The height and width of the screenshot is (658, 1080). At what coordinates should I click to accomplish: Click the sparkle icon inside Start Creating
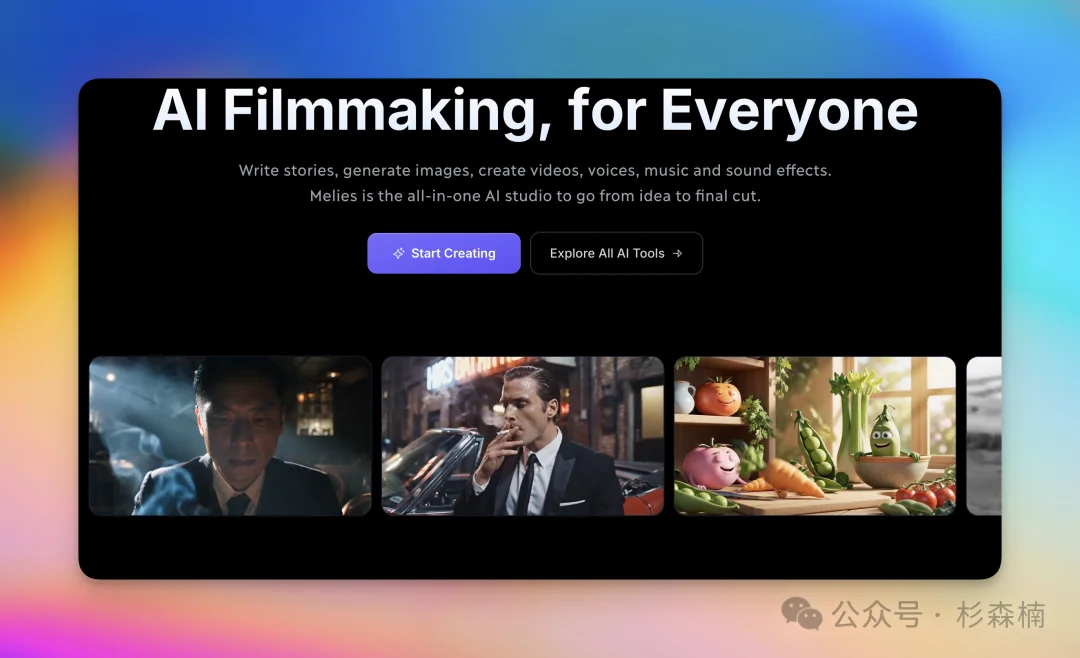pyautogui.click(x=398, y=254)
